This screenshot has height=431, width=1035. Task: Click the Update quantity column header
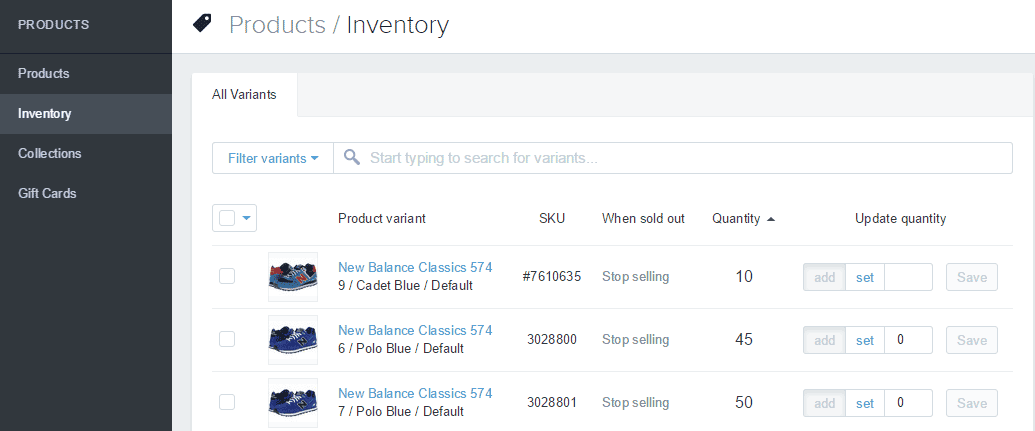[900, 218]
